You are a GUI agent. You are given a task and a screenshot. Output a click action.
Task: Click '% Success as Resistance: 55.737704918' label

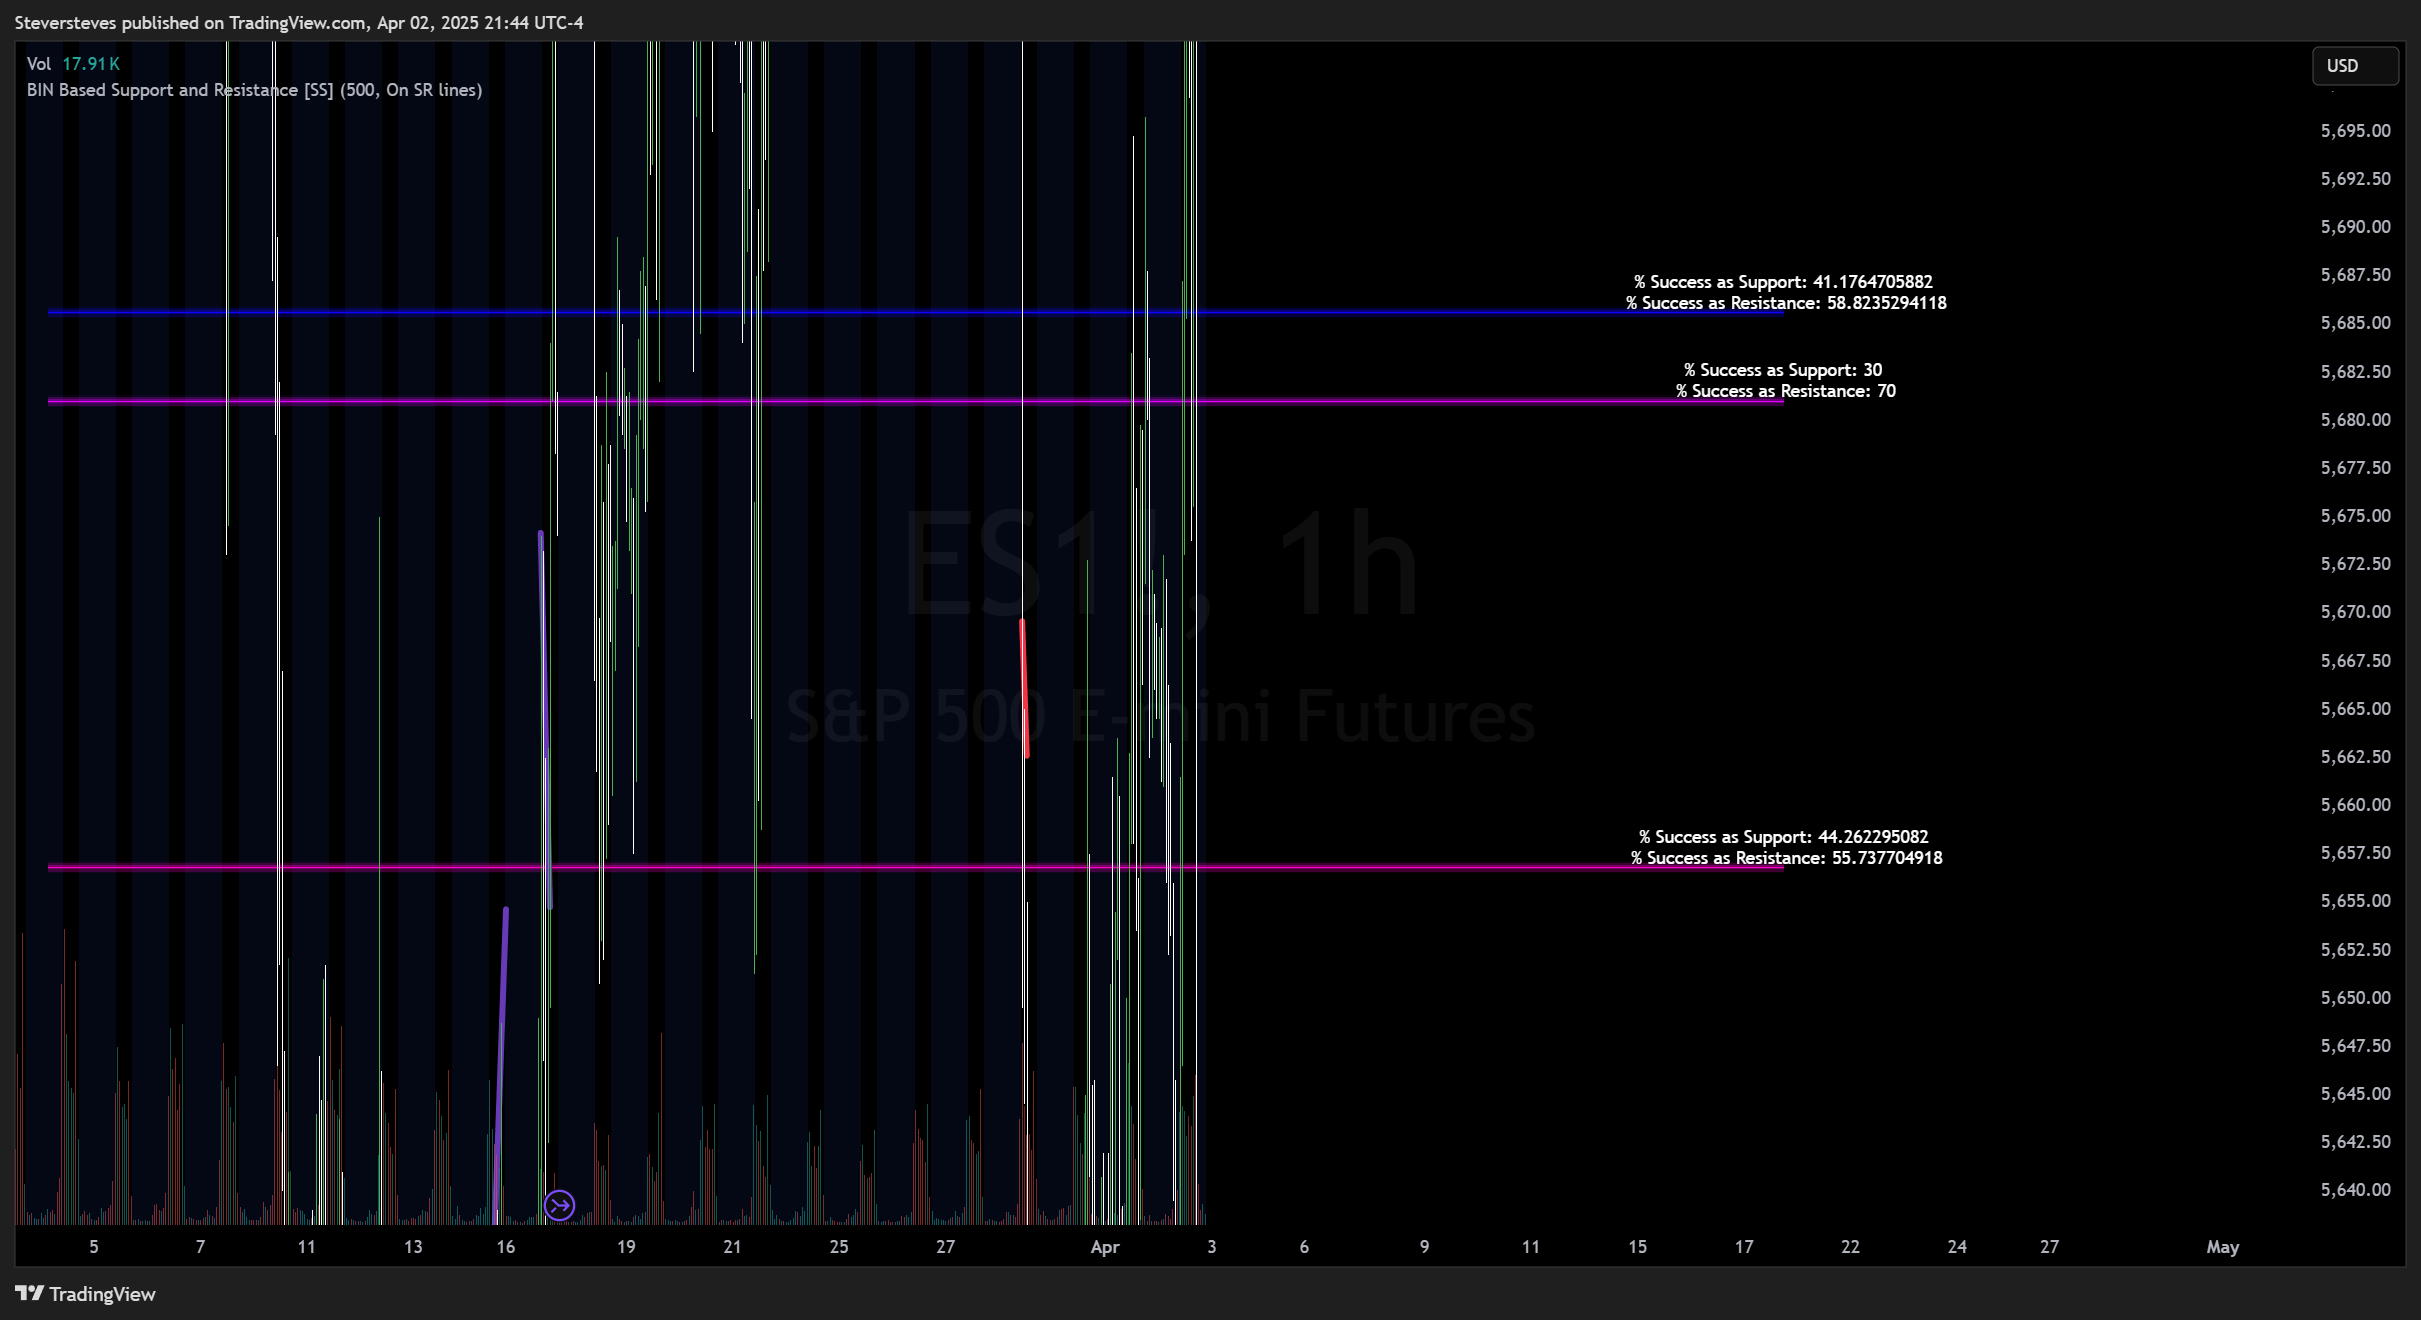click(1786, 858)
